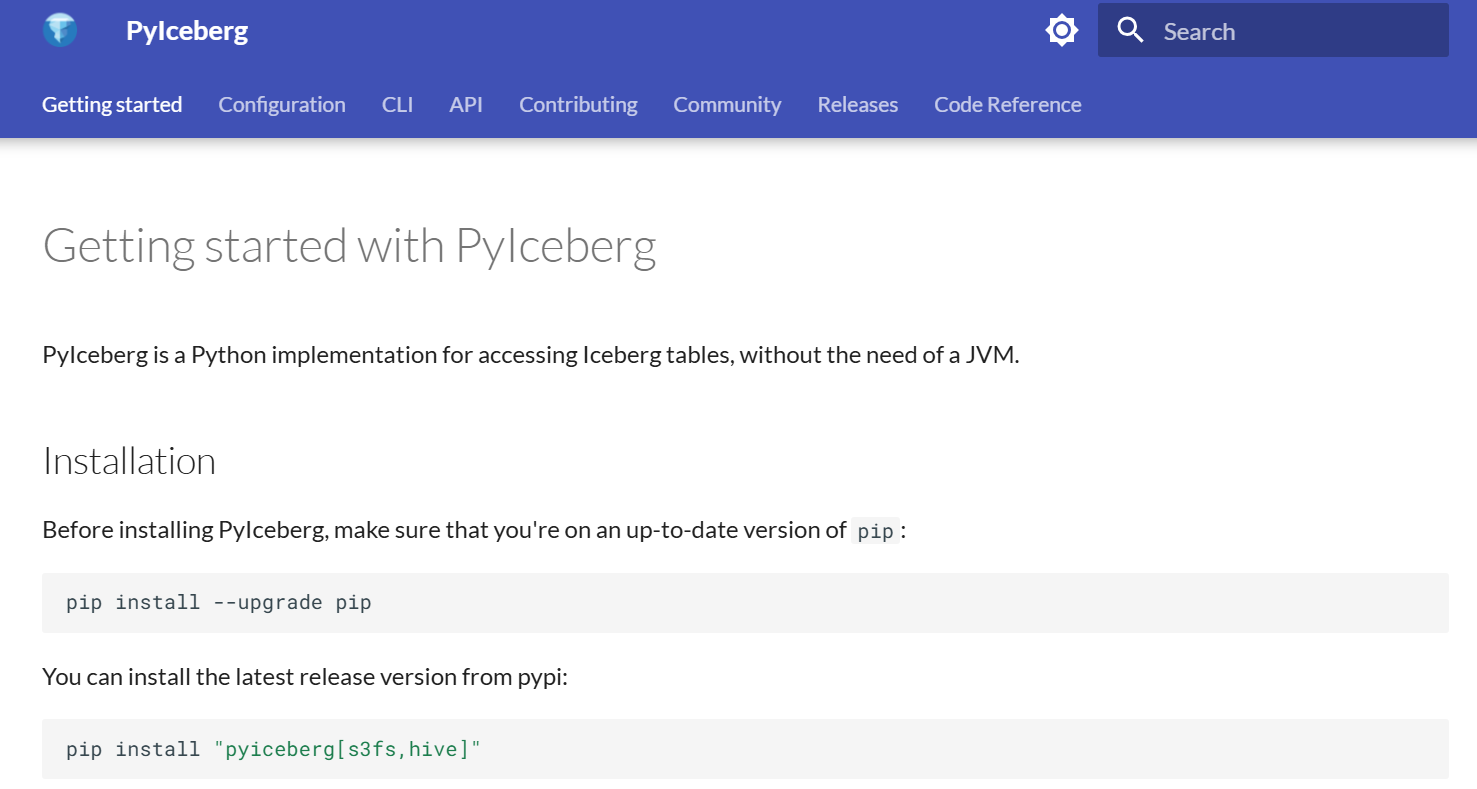Click the Installation section heading

coord(129,461)
